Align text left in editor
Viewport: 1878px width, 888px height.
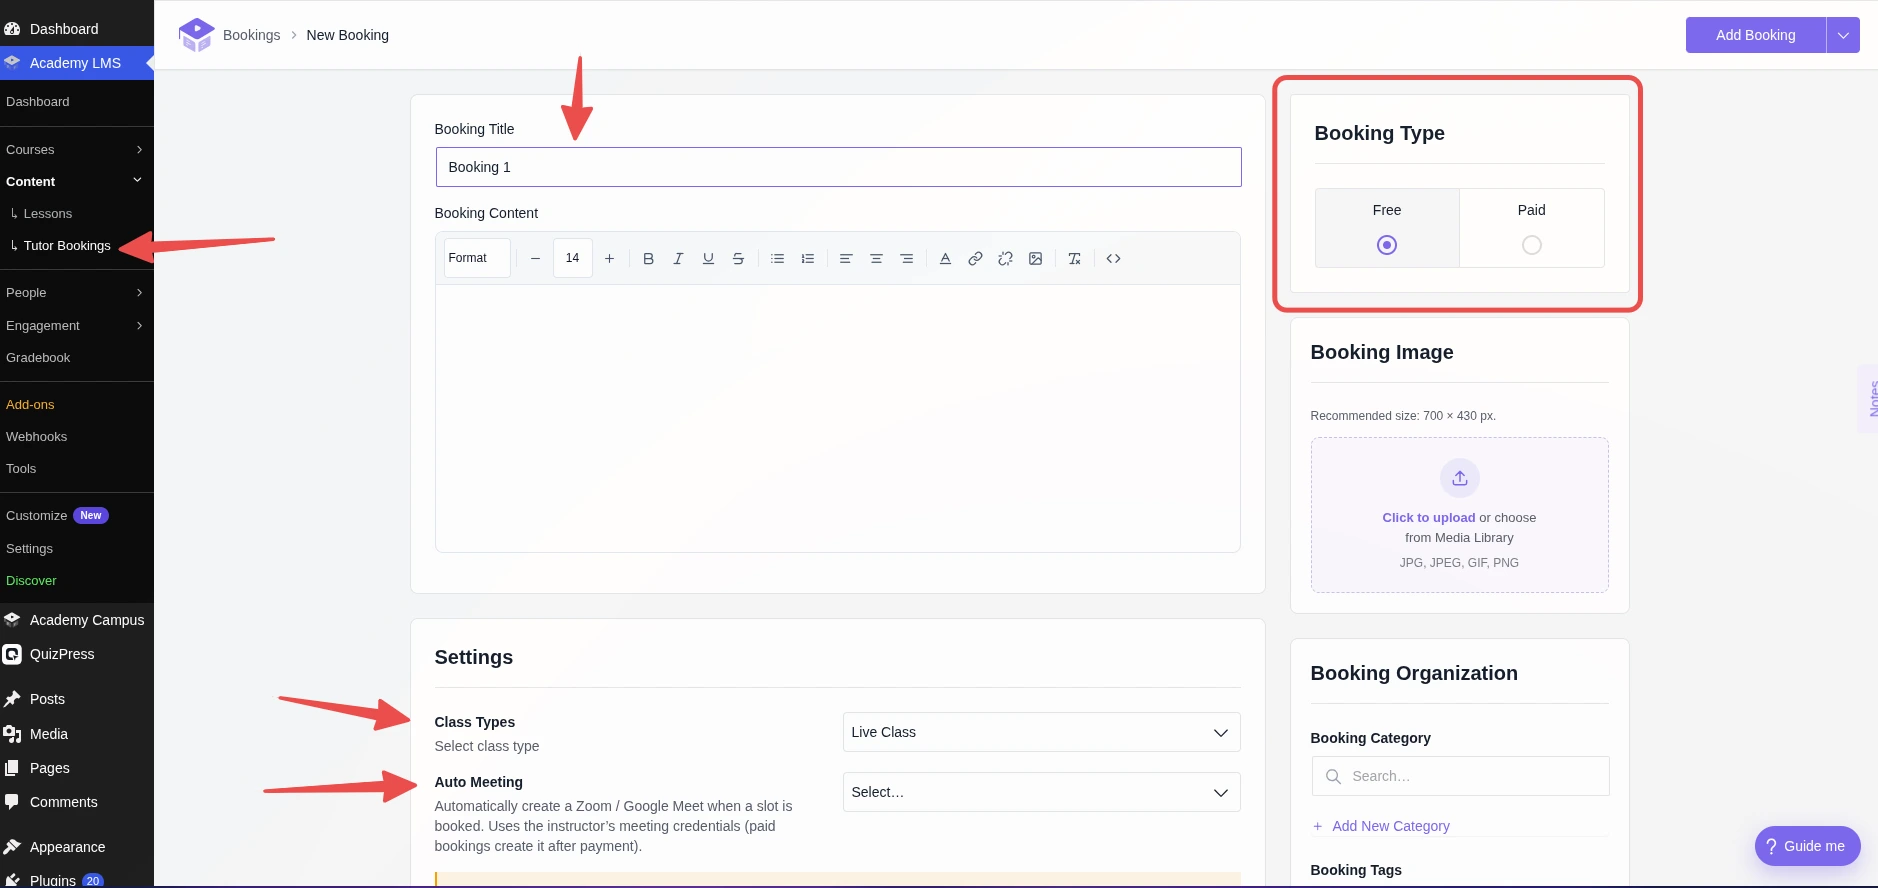(846, 259)
